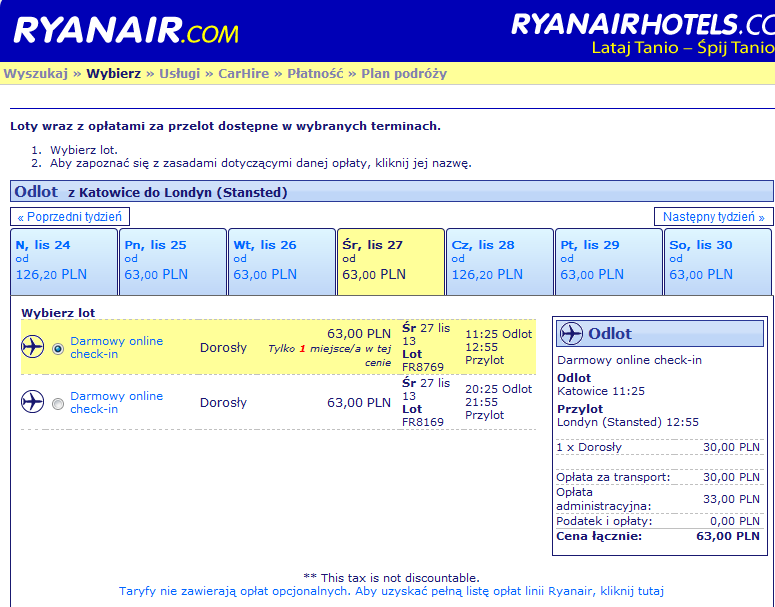This screenshot has height=607, width=775.
Task: Go to Poprzedni tydzień
Action: [x=70, y=217]
